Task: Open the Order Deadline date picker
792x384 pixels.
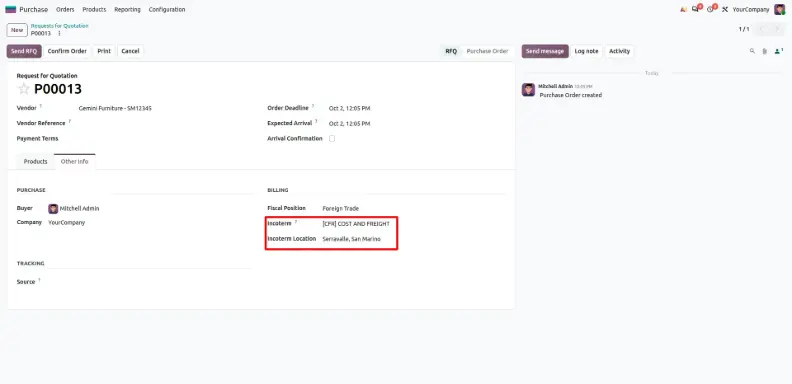Action: [350, 108]
